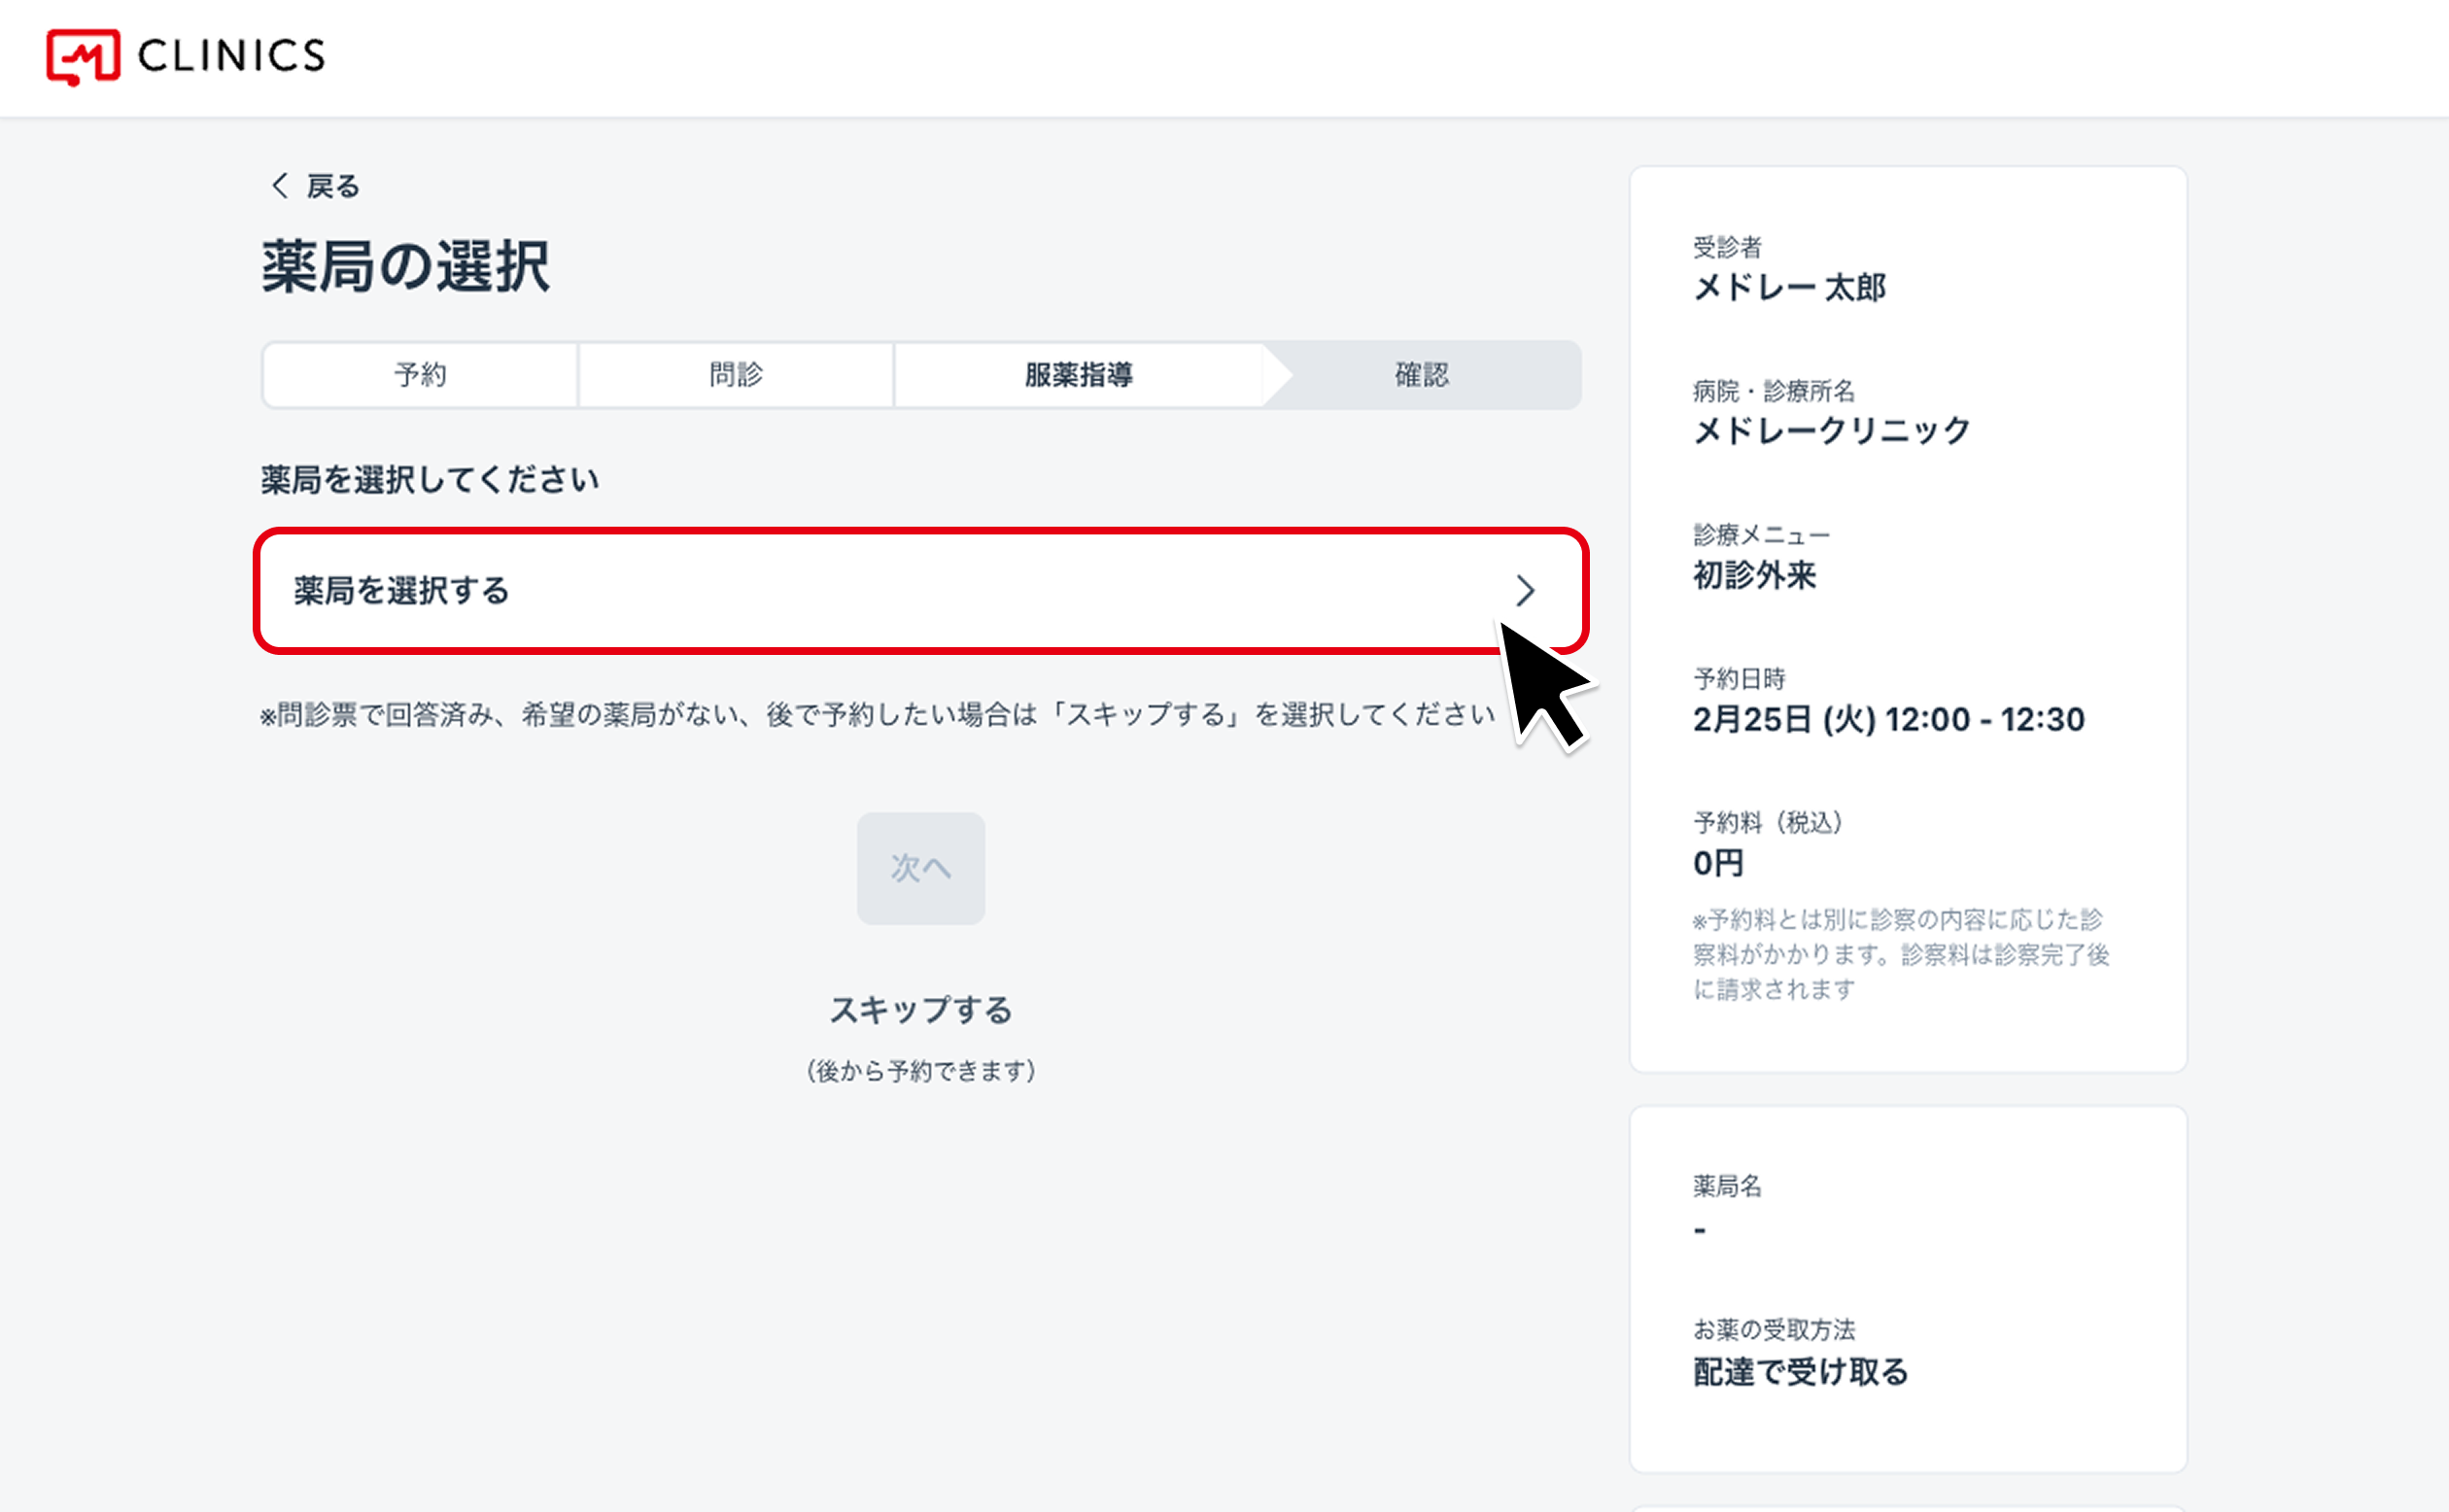Screen dimensions: 2449x1512
Task: Click the red CLINICS logo icon
Action: coord(83,57)
